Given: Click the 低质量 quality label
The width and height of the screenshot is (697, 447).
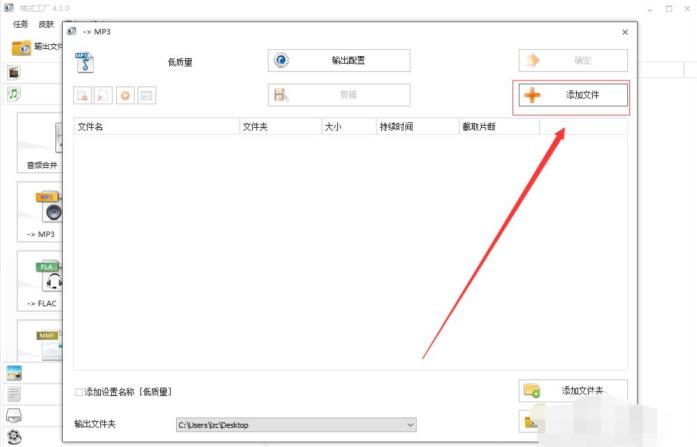Looking at the screenshot, I should pyautogui.click(x=180, y=62).
